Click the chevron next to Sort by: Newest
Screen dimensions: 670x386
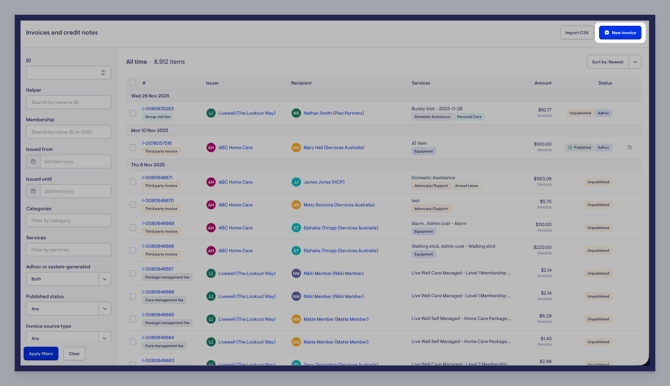(635, 62)
